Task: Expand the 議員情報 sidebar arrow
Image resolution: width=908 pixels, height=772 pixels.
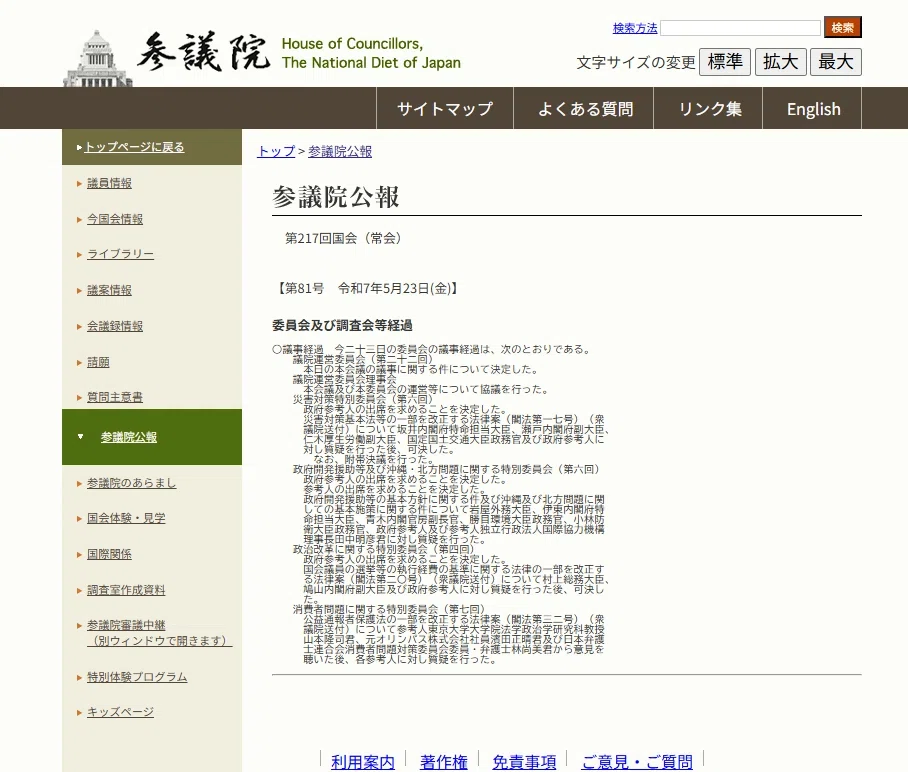Action: point(79,184)
